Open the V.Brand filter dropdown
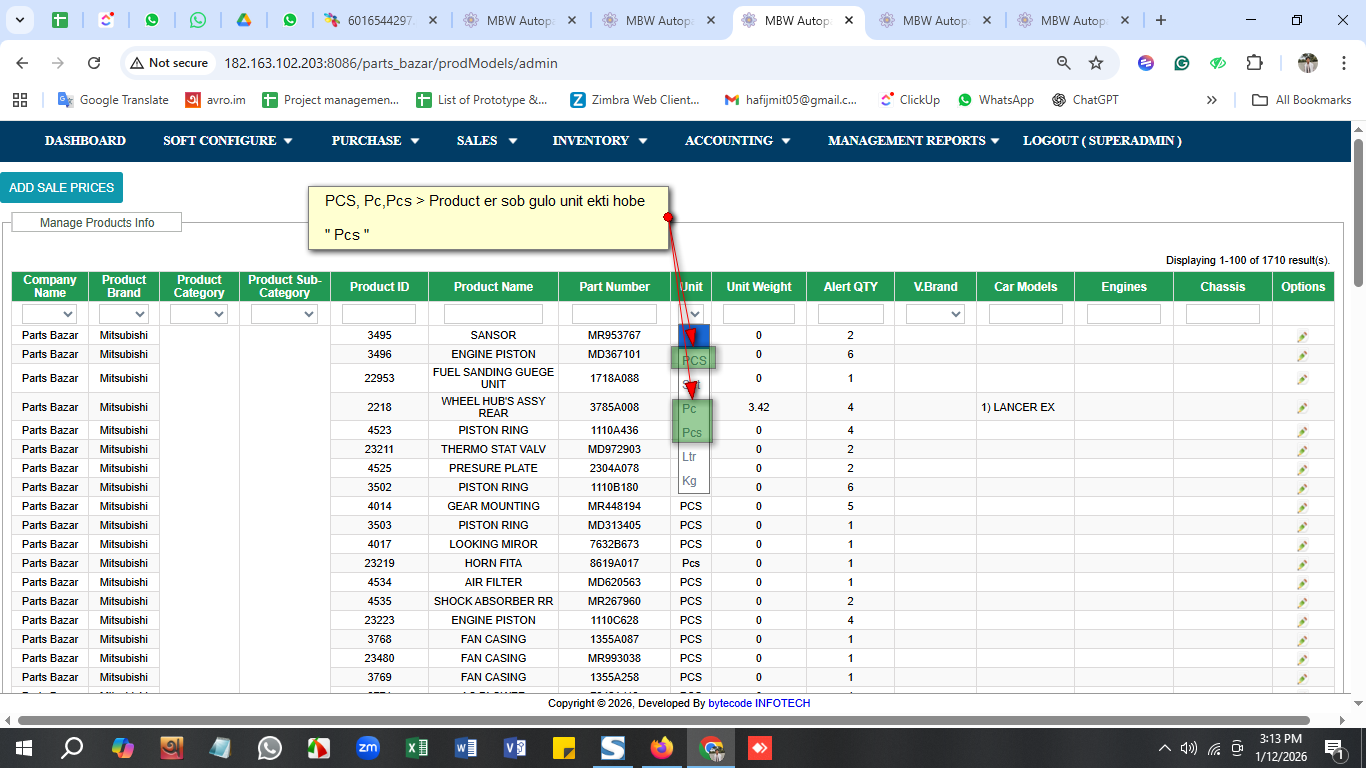This screenshot has width=1366, height=768. point(935,314)
